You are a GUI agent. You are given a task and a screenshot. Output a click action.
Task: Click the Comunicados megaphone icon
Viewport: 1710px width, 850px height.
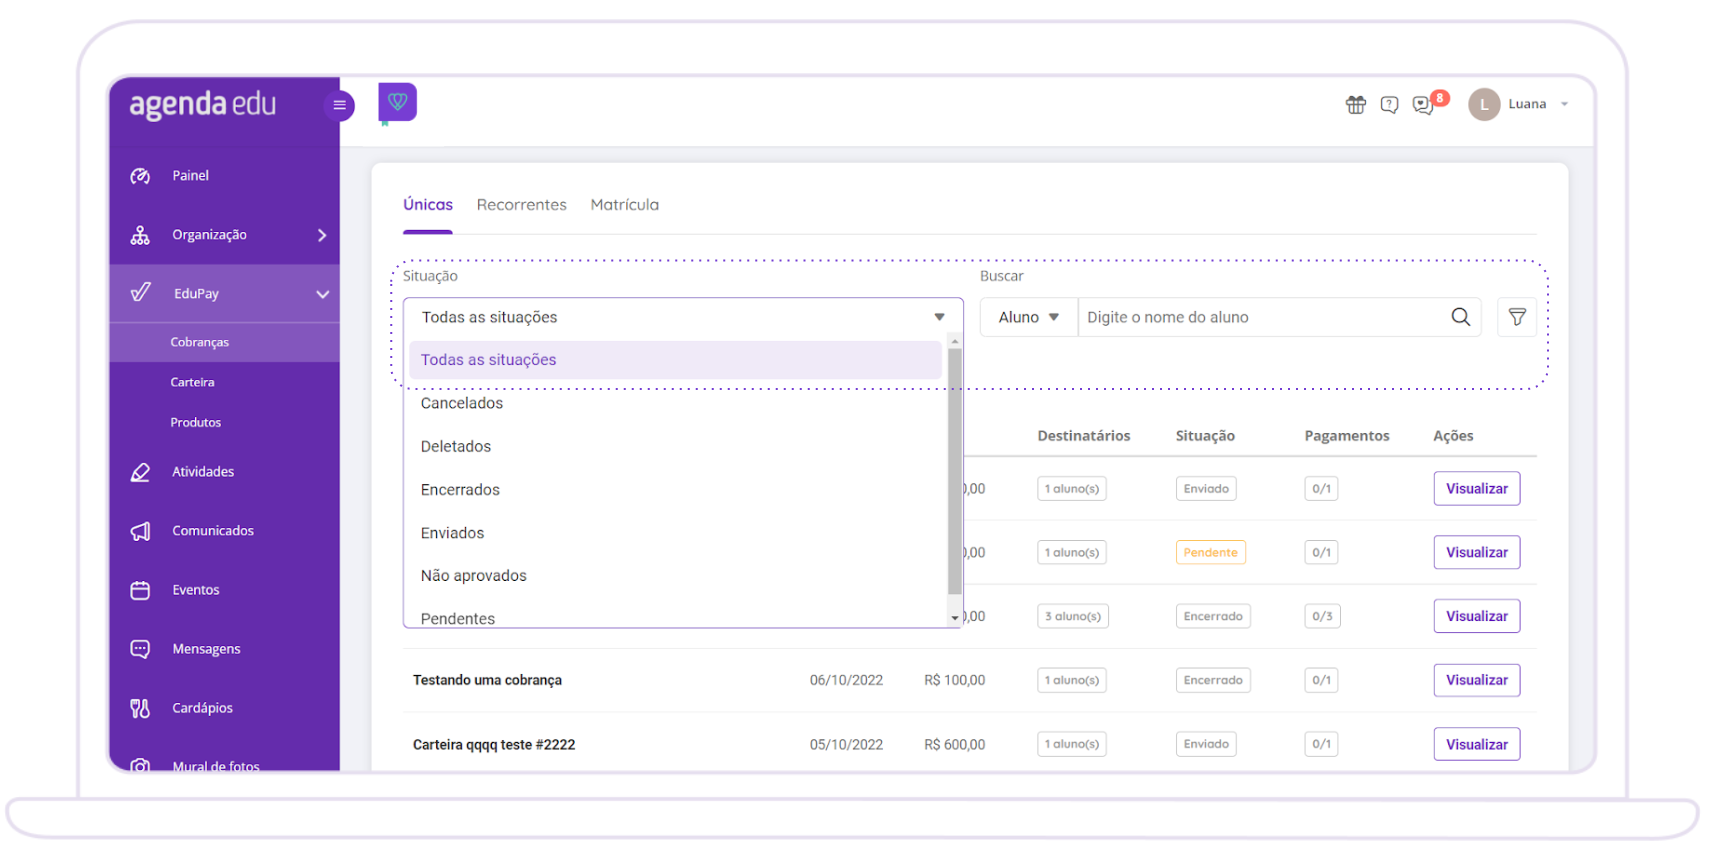tap(140, 531)
